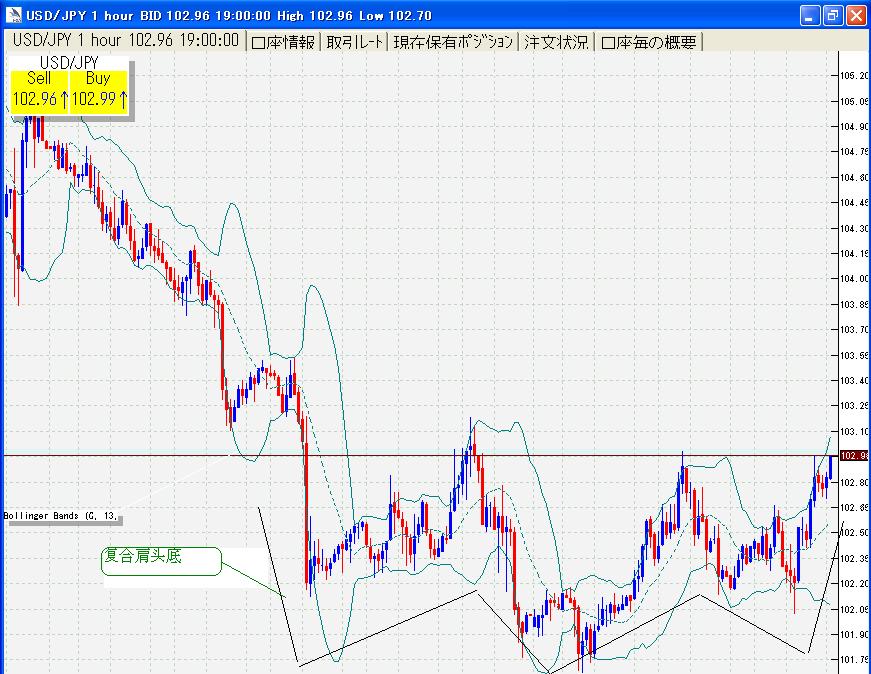Open the 注文状況 tab

click(x=556, y=42)
